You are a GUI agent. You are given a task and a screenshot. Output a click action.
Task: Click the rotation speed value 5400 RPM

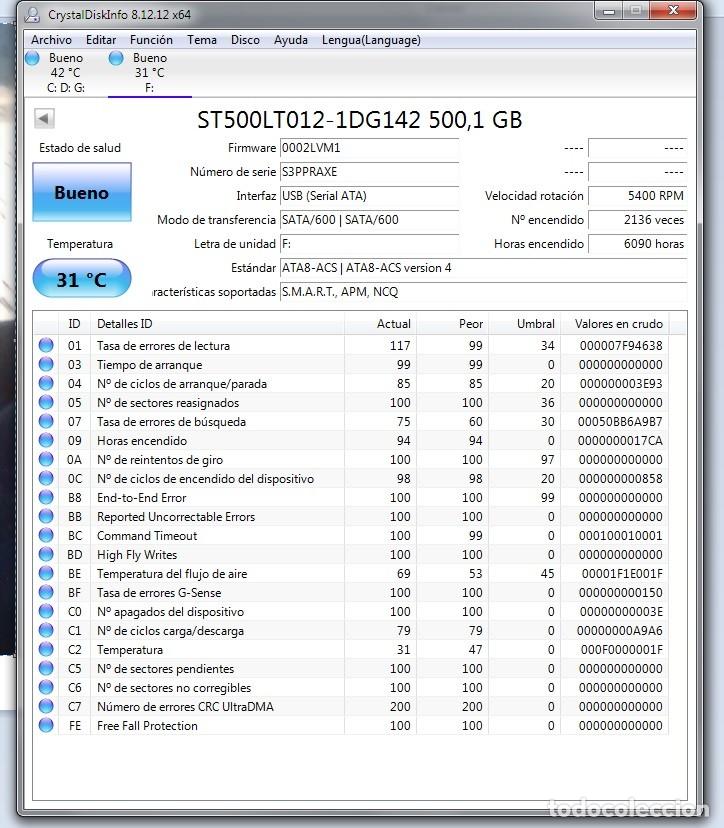[637, 196]
